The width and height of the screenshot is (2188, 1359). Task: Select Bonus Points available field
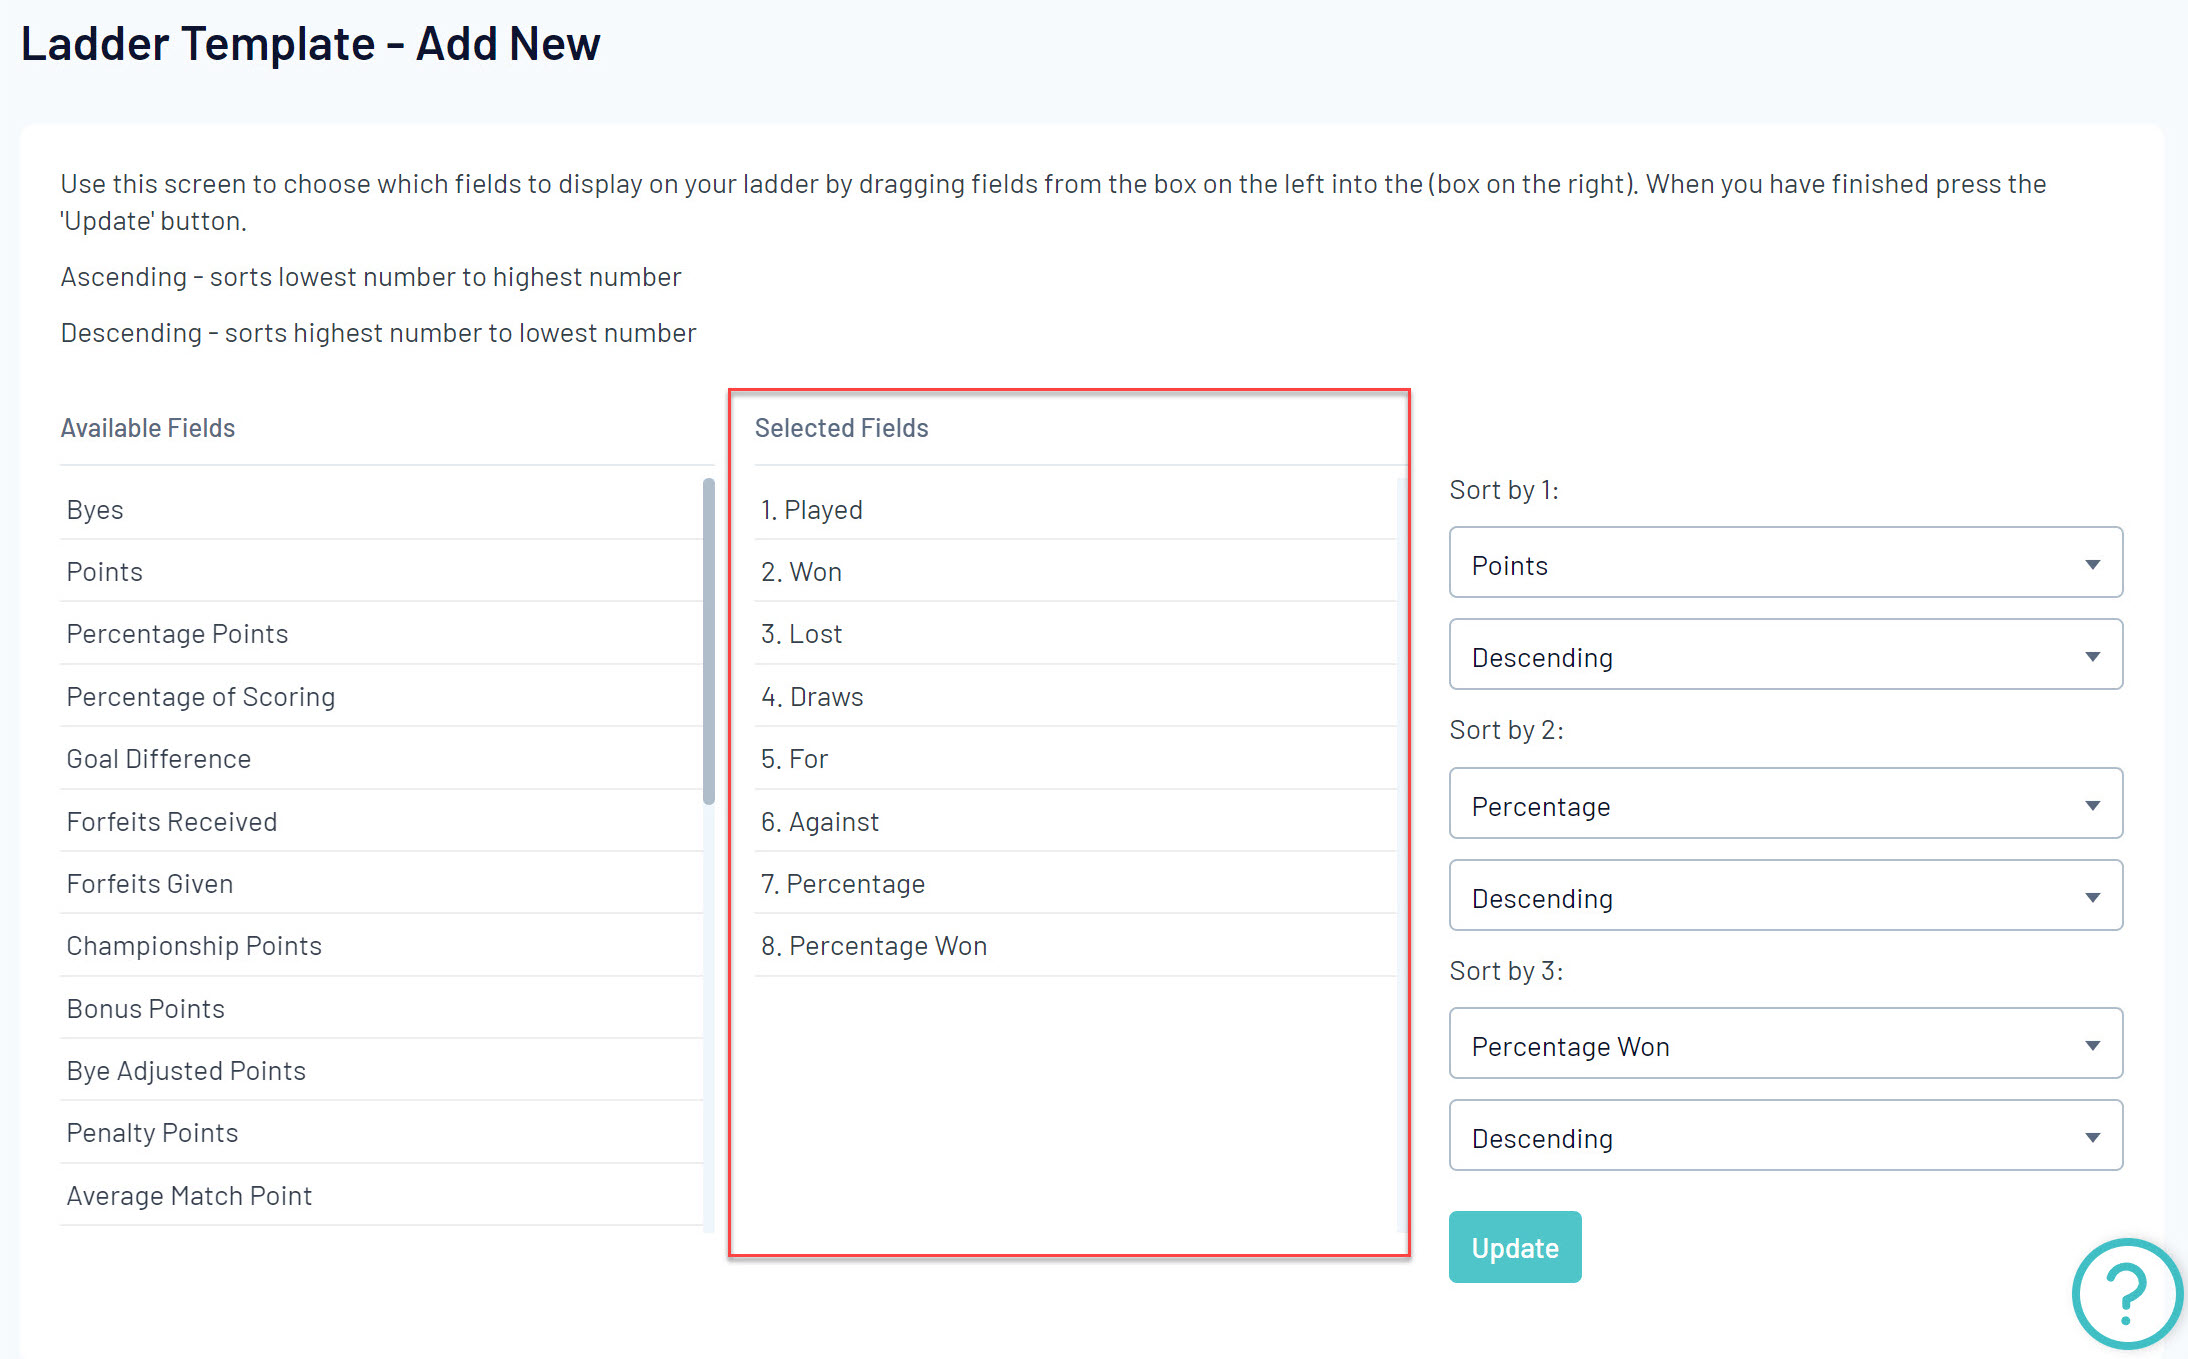click(381, 1009)
